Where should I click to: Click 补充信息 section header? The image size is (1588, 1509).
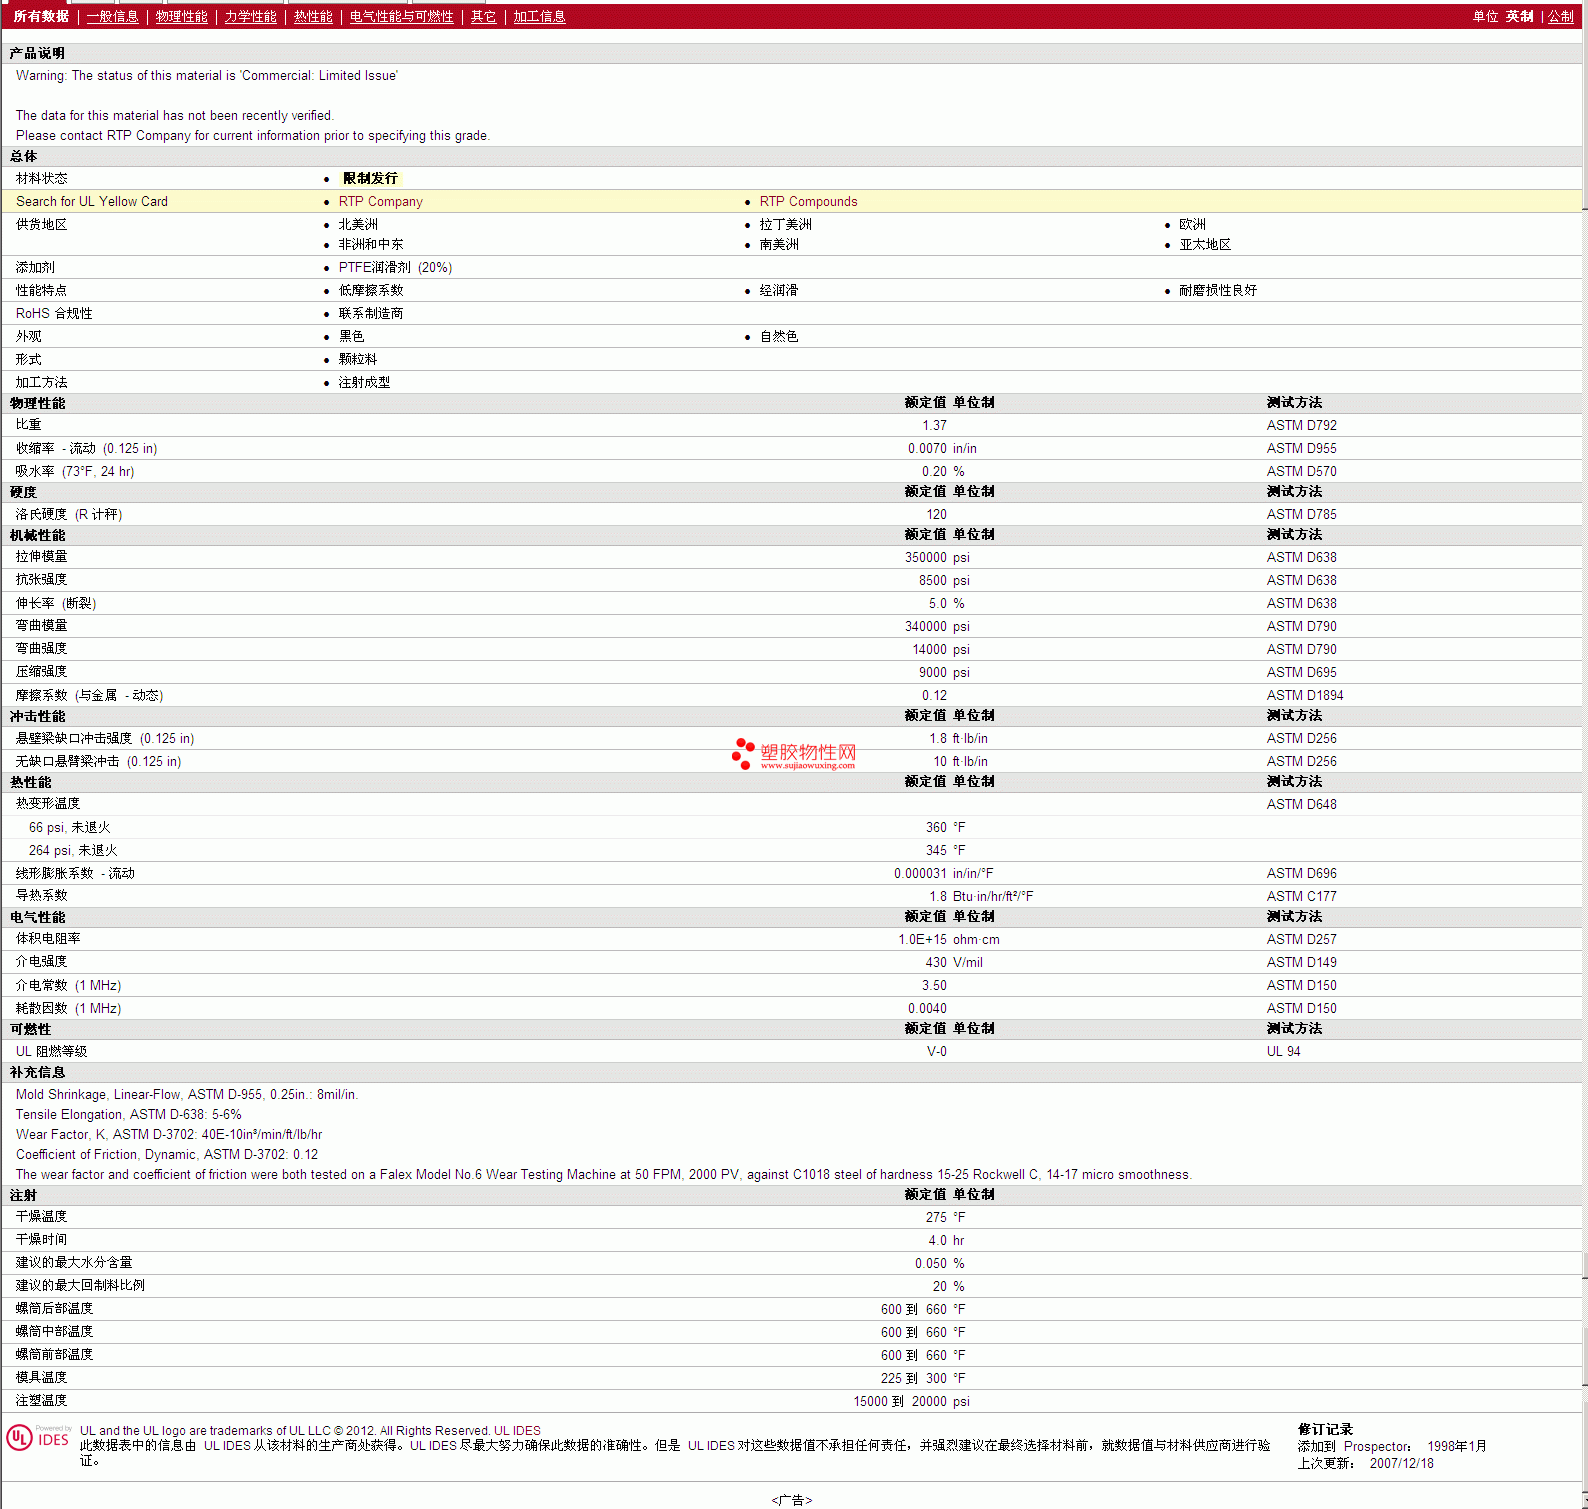37,1073
